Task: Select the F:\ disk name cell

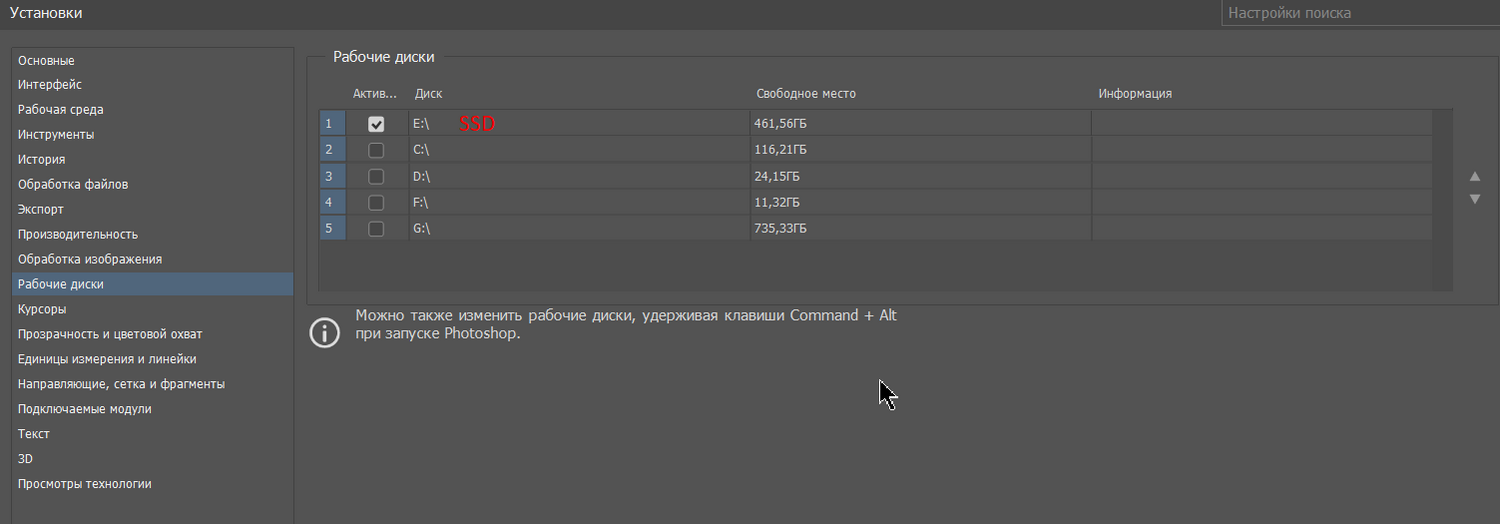Action: (579, 202)
